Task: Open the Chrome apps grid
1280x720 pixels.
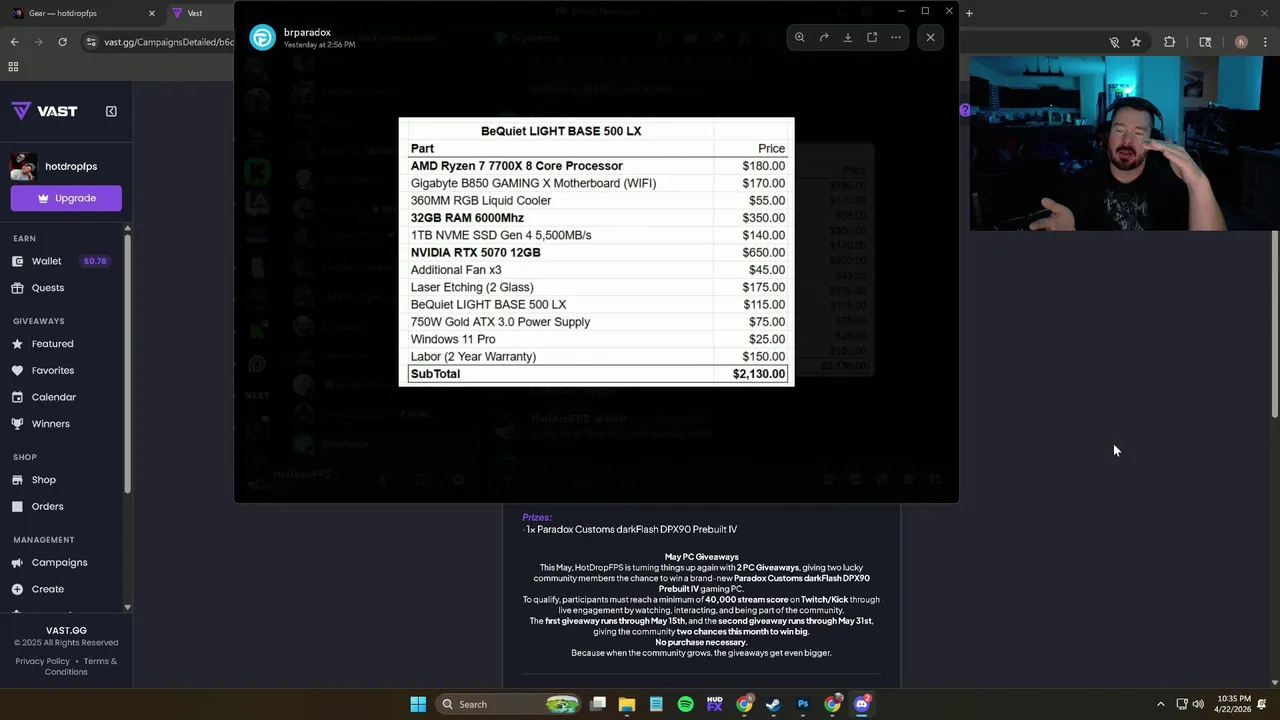Action: click(13, 67)
